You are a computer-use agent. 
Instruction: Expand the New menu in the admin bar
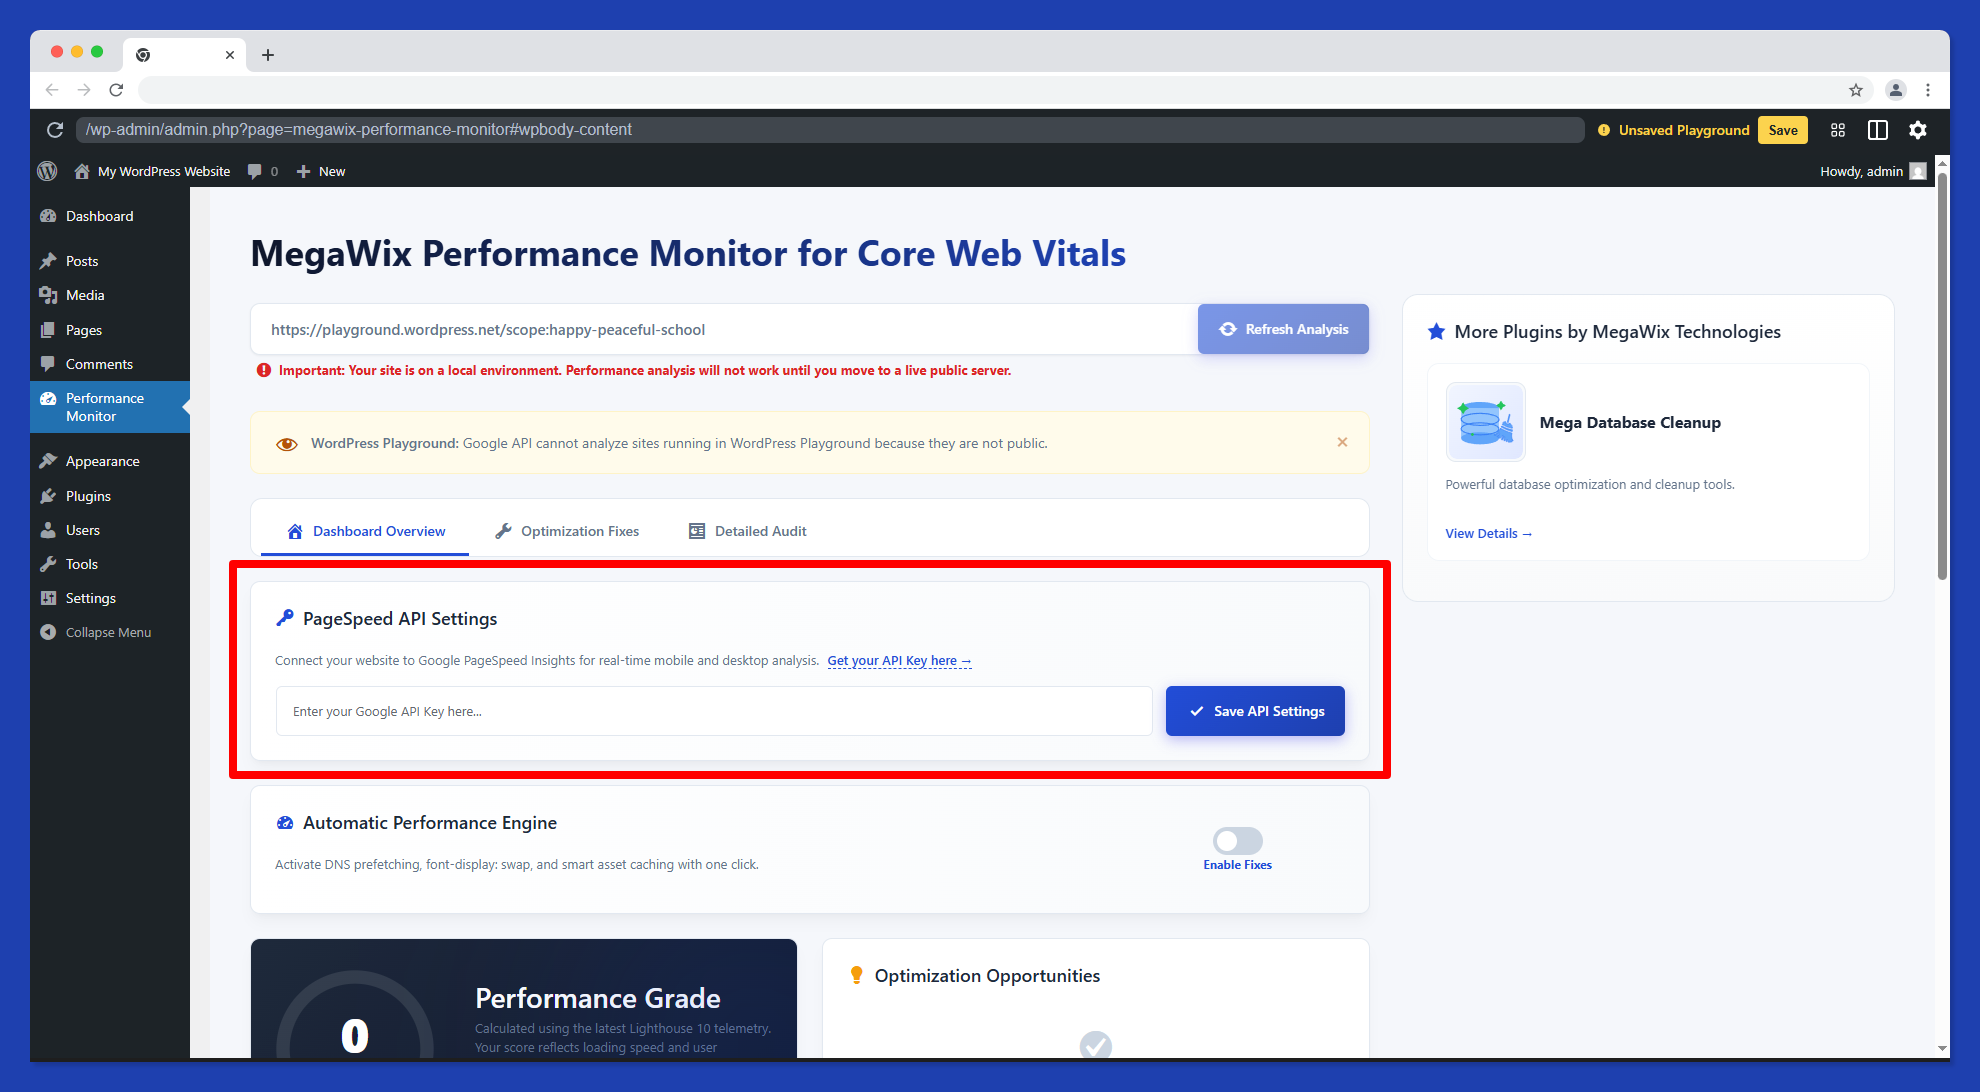[x=320, y=171]
